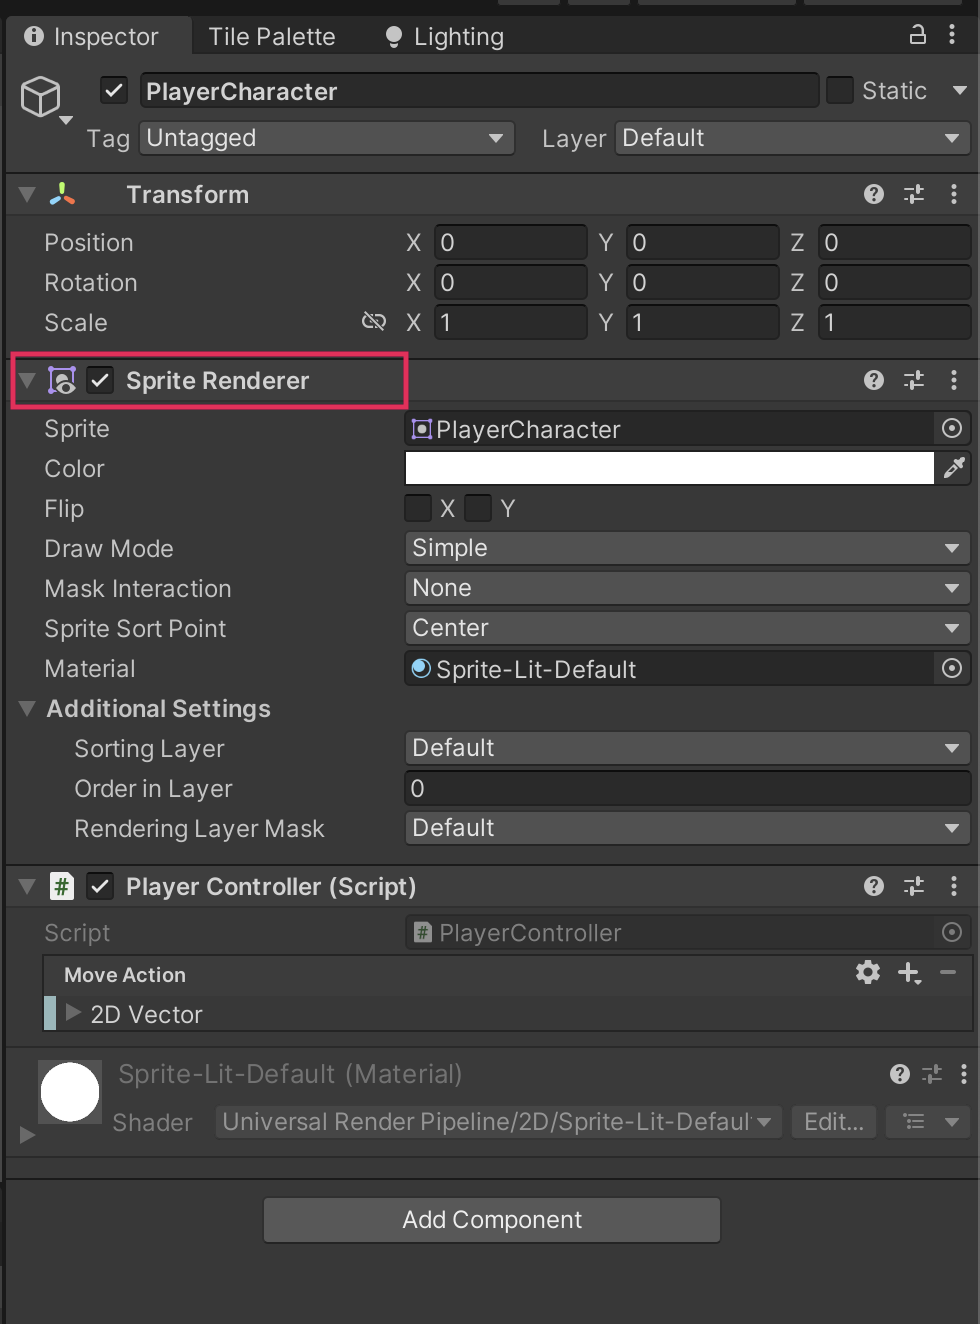
Task: Collapse the Additional Settings section
Action: point(27,708)
